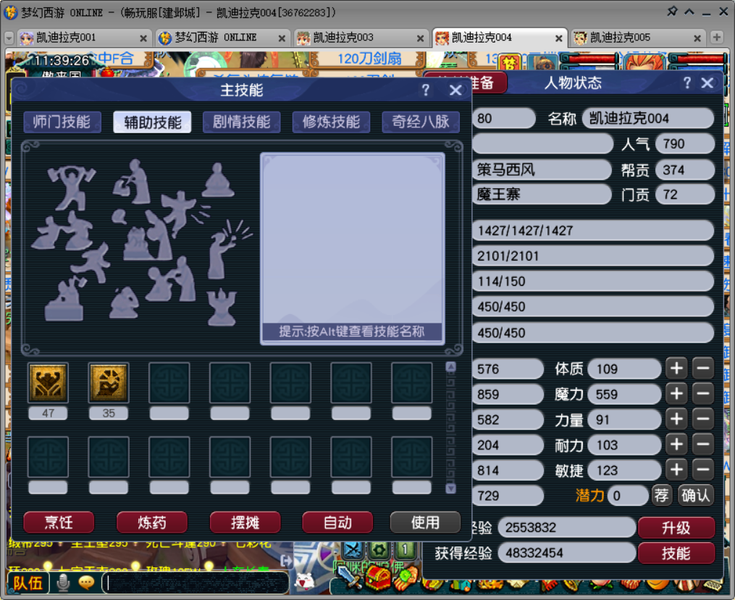This screenshot has height=600, width=735.
Task: Close the 凯迪拉克005 tab
Action: click(x=697, y=38)
